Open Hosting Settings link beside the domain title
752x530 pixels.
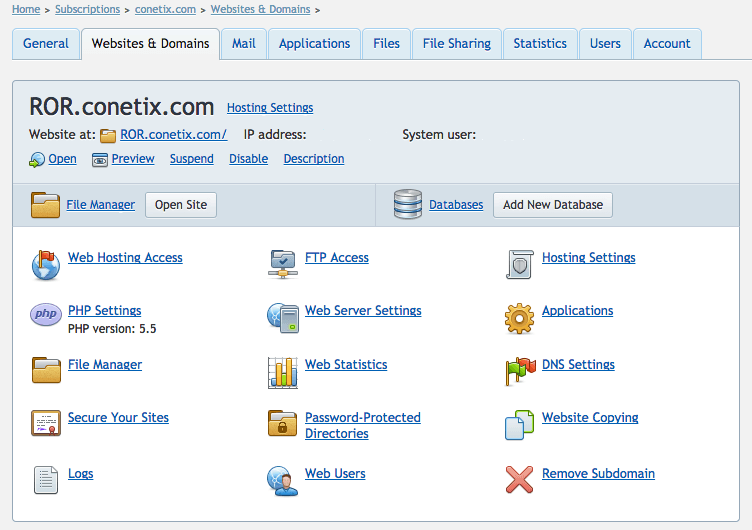[270, 107]
